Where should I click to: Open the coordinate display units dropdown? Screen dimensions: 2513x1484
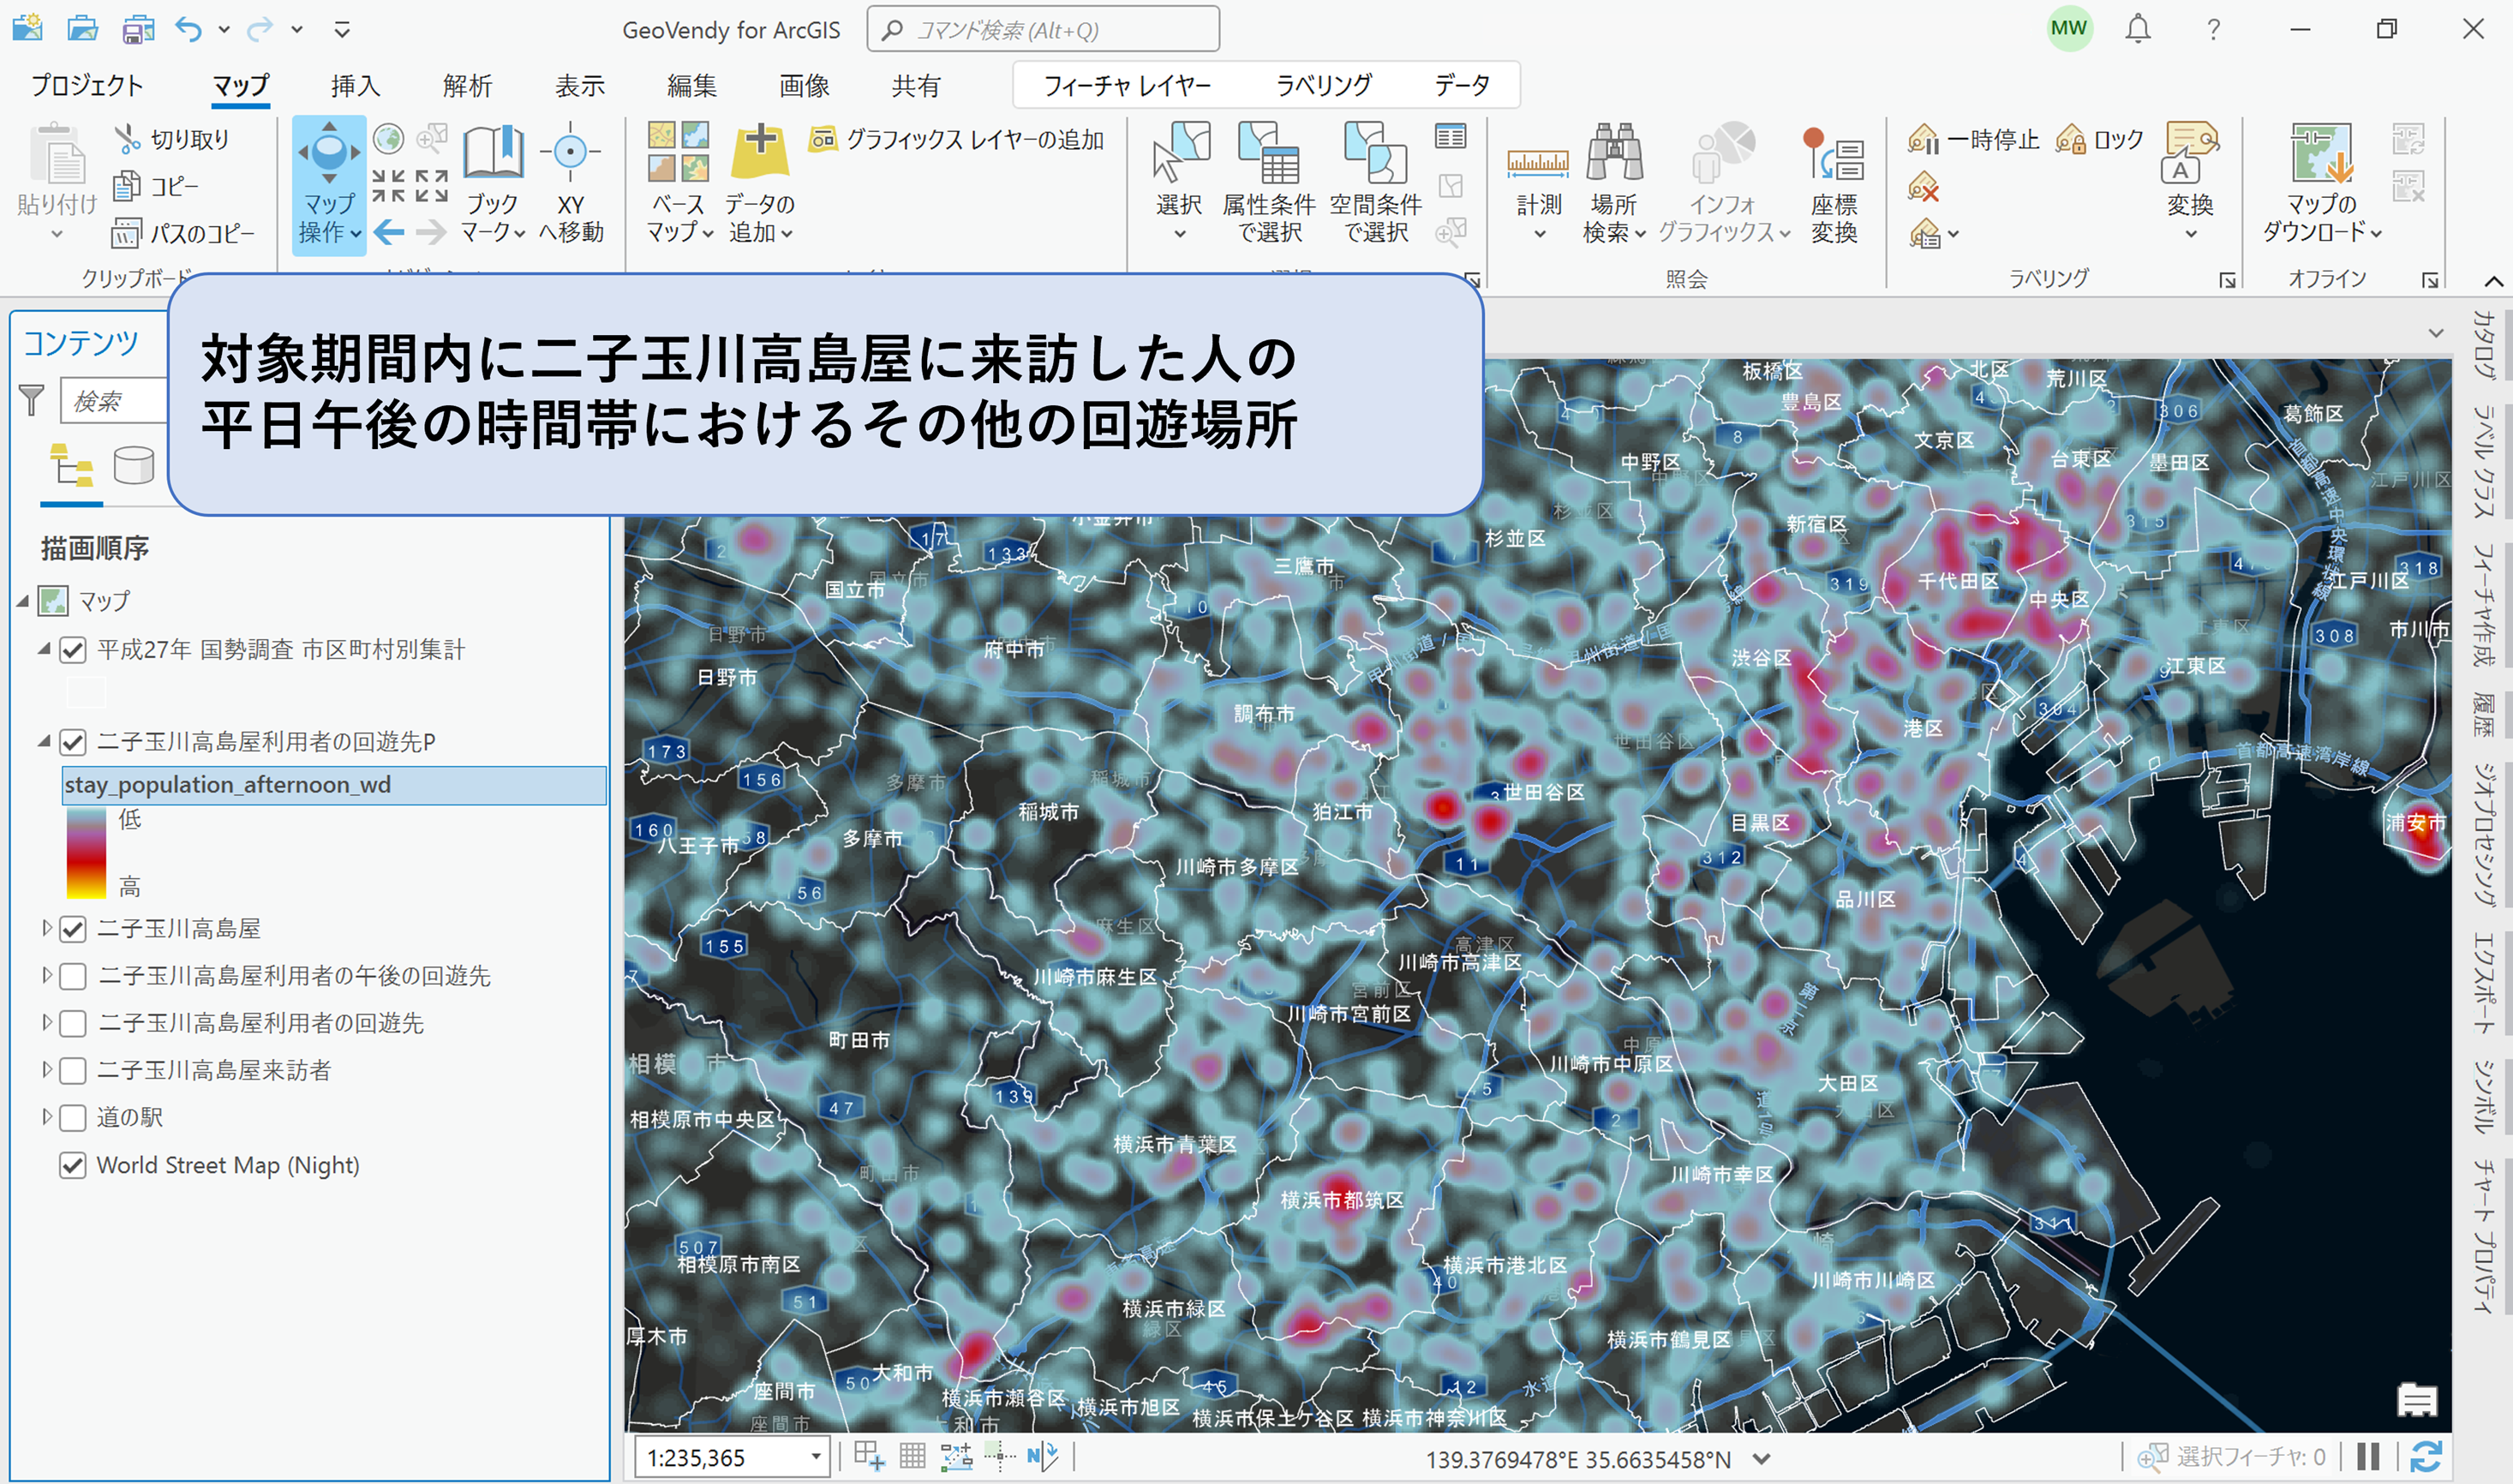pos(1761,1459)
